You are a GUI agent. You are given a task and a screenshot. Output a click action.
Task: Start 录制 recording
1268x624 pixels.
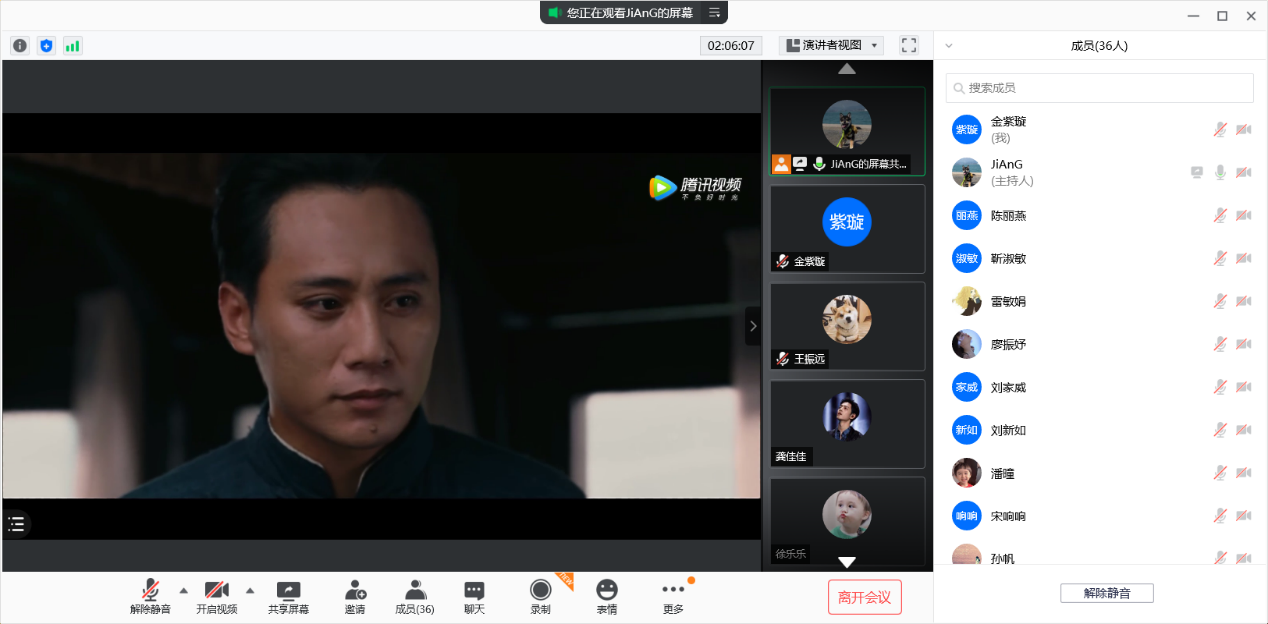point(540,597)
